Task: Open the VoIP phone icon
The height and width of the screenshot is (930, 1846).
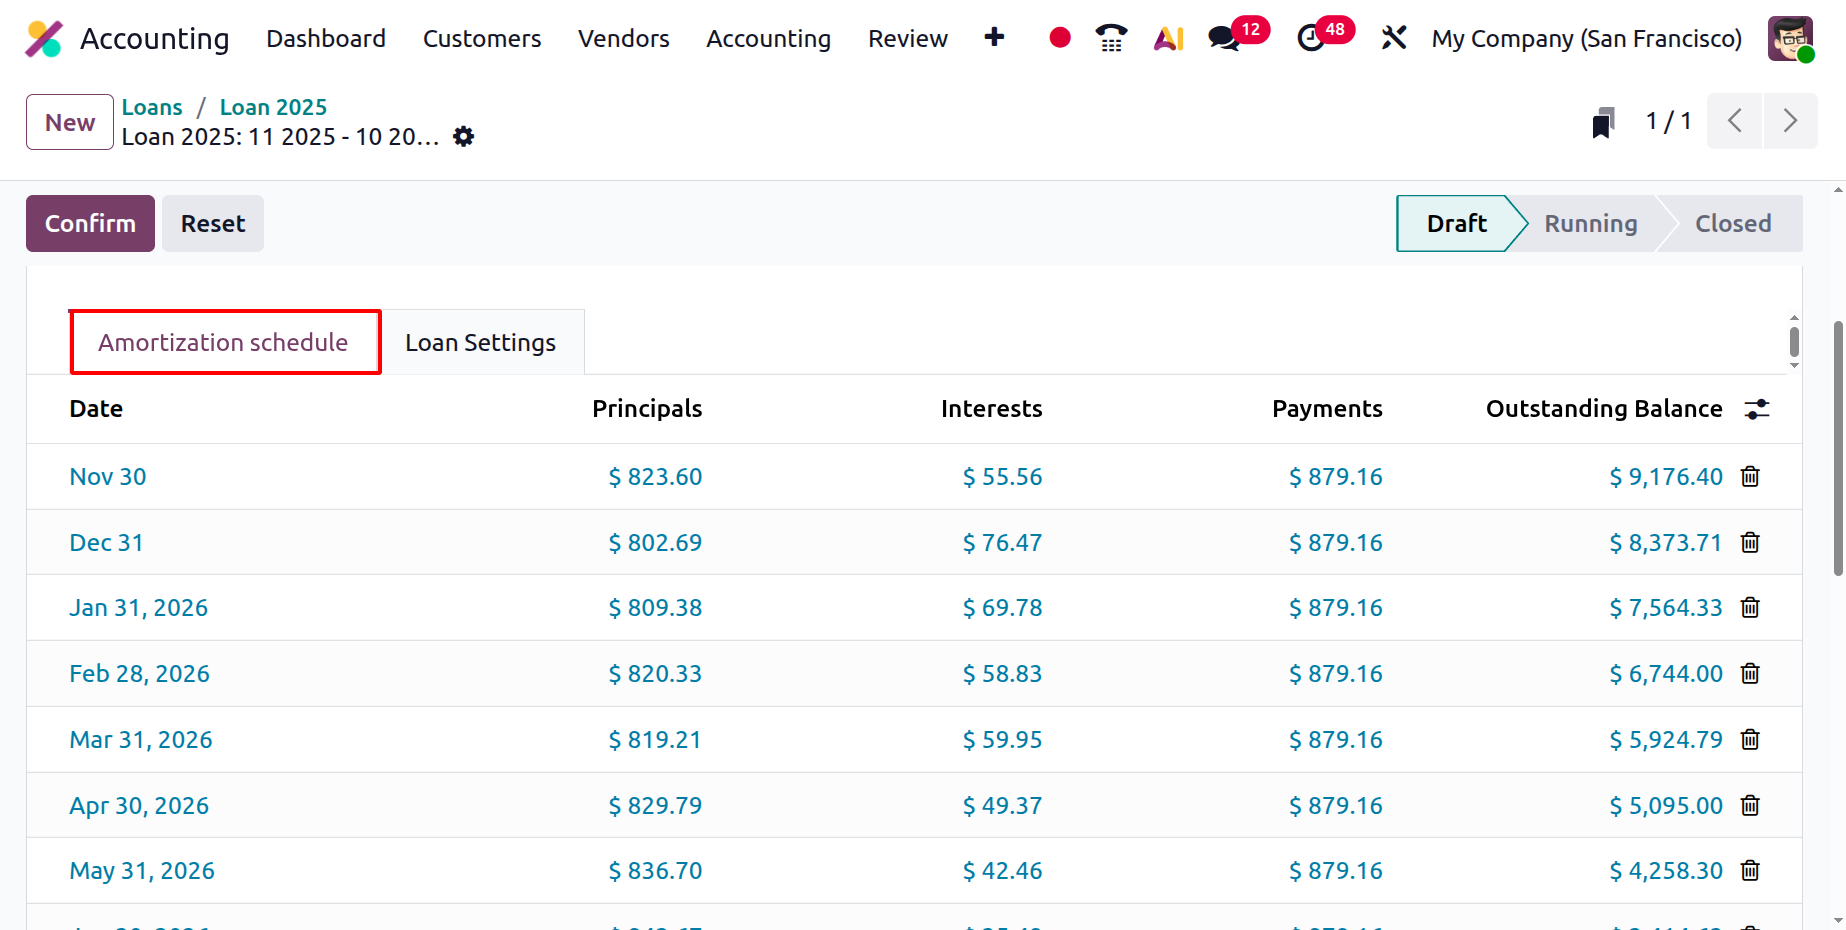Action: [1111, 38]
